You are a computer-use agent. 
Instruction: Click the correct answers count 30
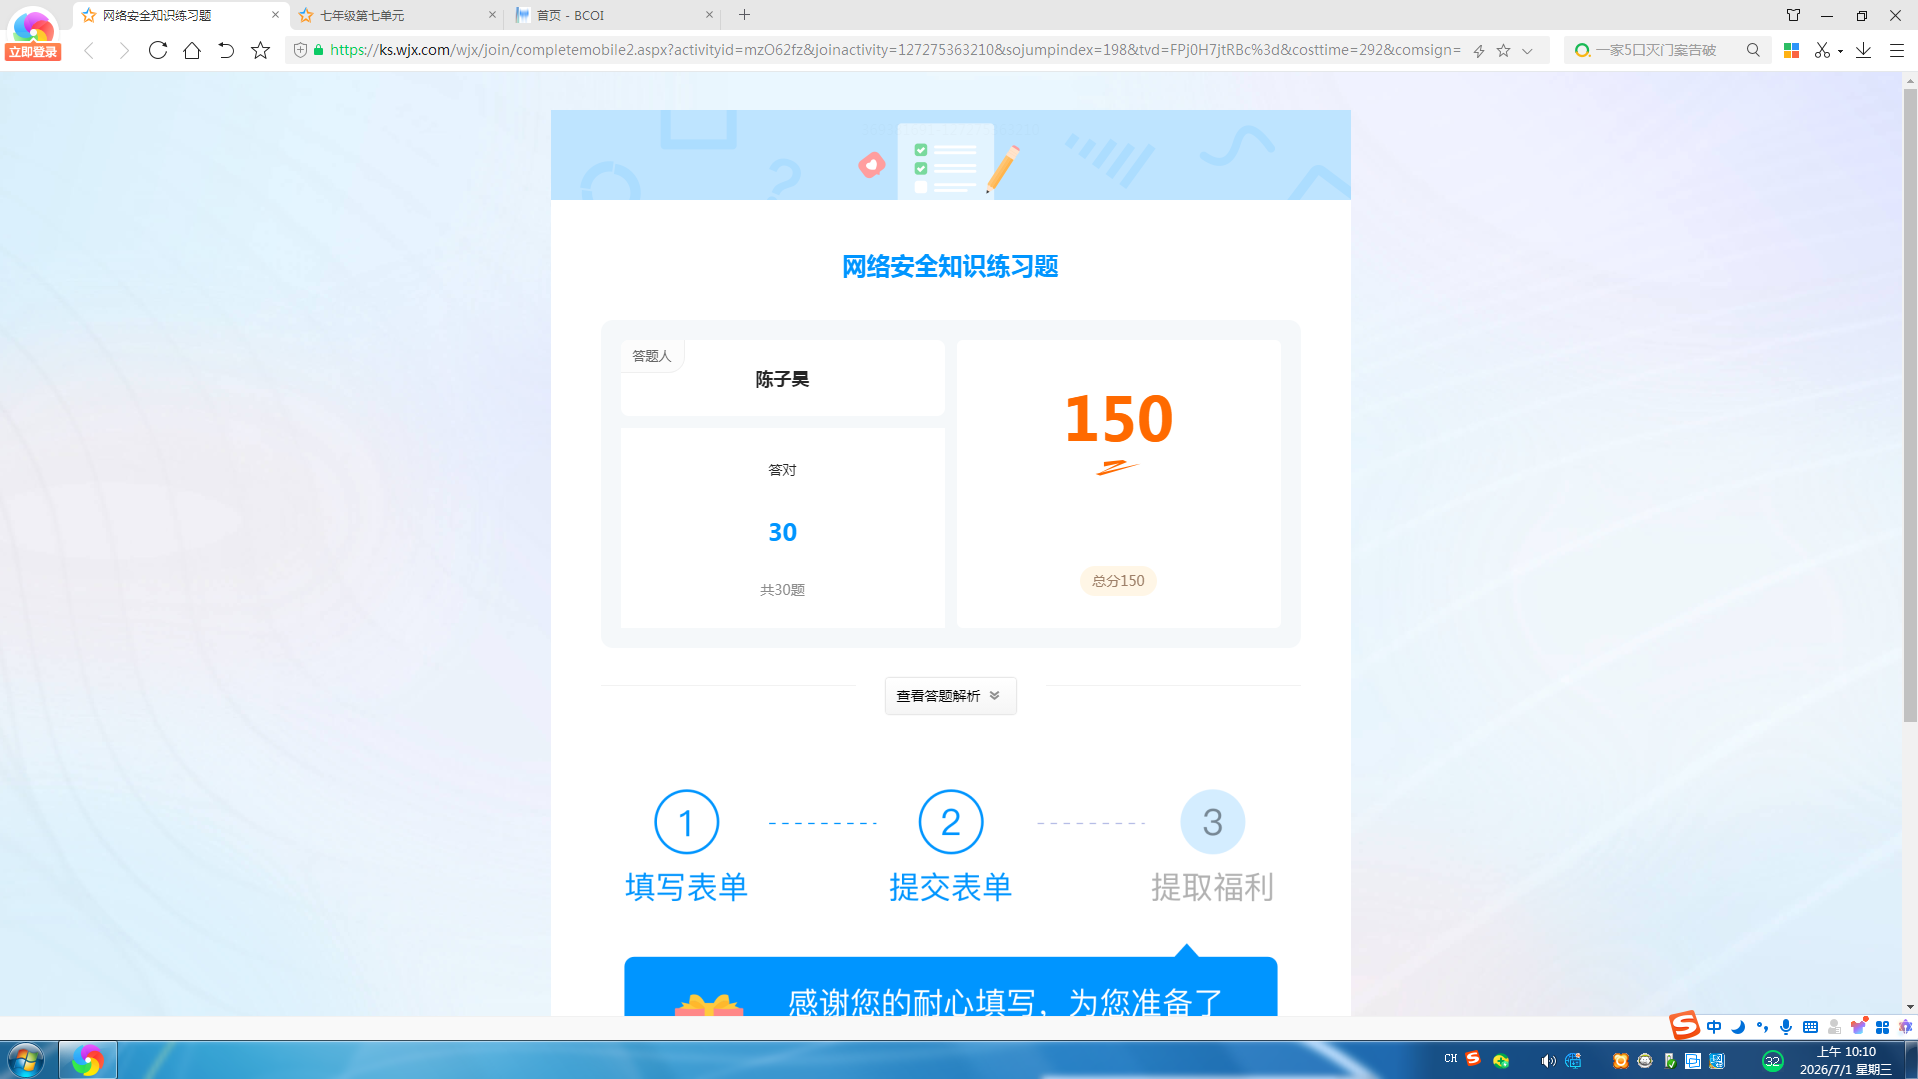(782, 532)
